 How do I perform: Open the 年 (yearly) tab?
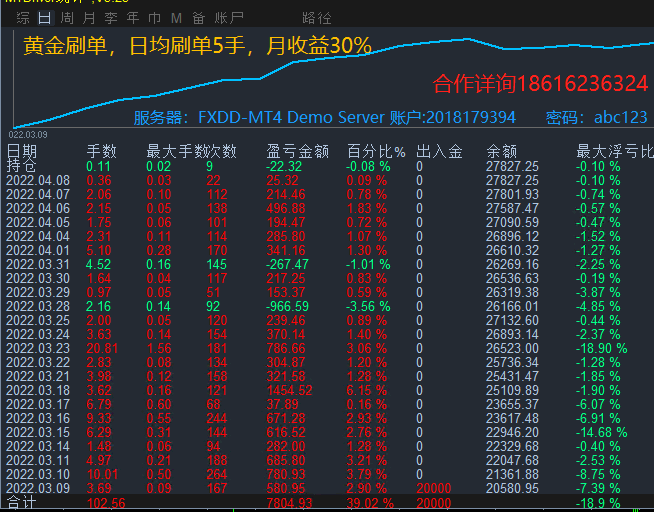coord(132,18)
